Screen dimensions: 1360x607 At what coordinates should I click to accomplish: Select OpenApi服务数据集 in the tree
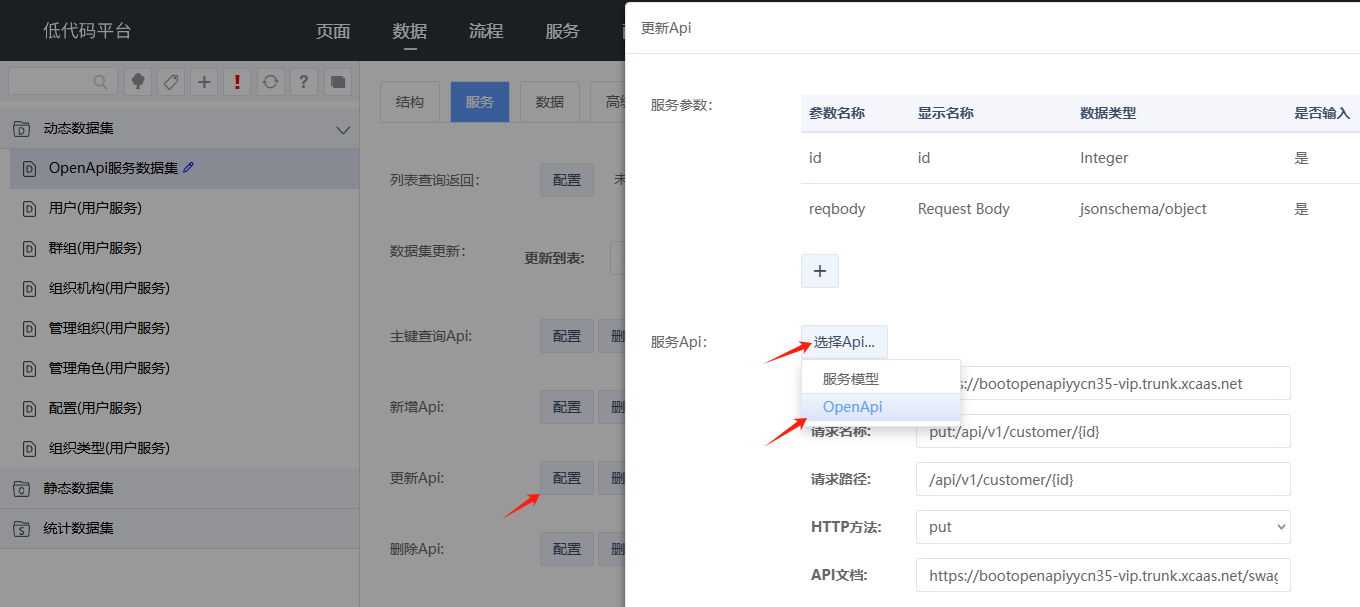(x=184, y=168)
